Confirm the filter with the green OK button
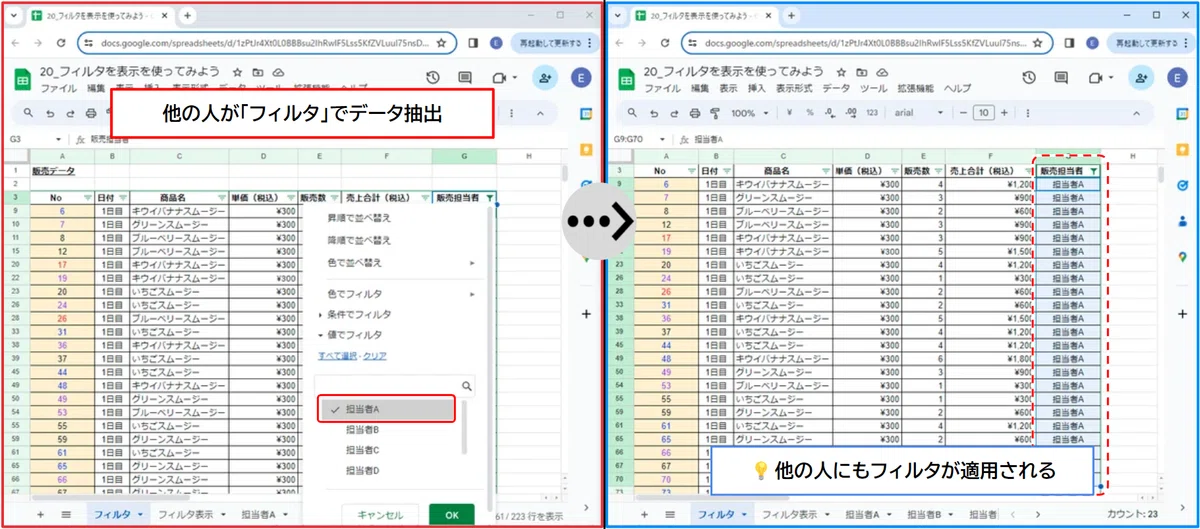The height and width of the screenshot is (529, 1200). [x=451, y=515]
